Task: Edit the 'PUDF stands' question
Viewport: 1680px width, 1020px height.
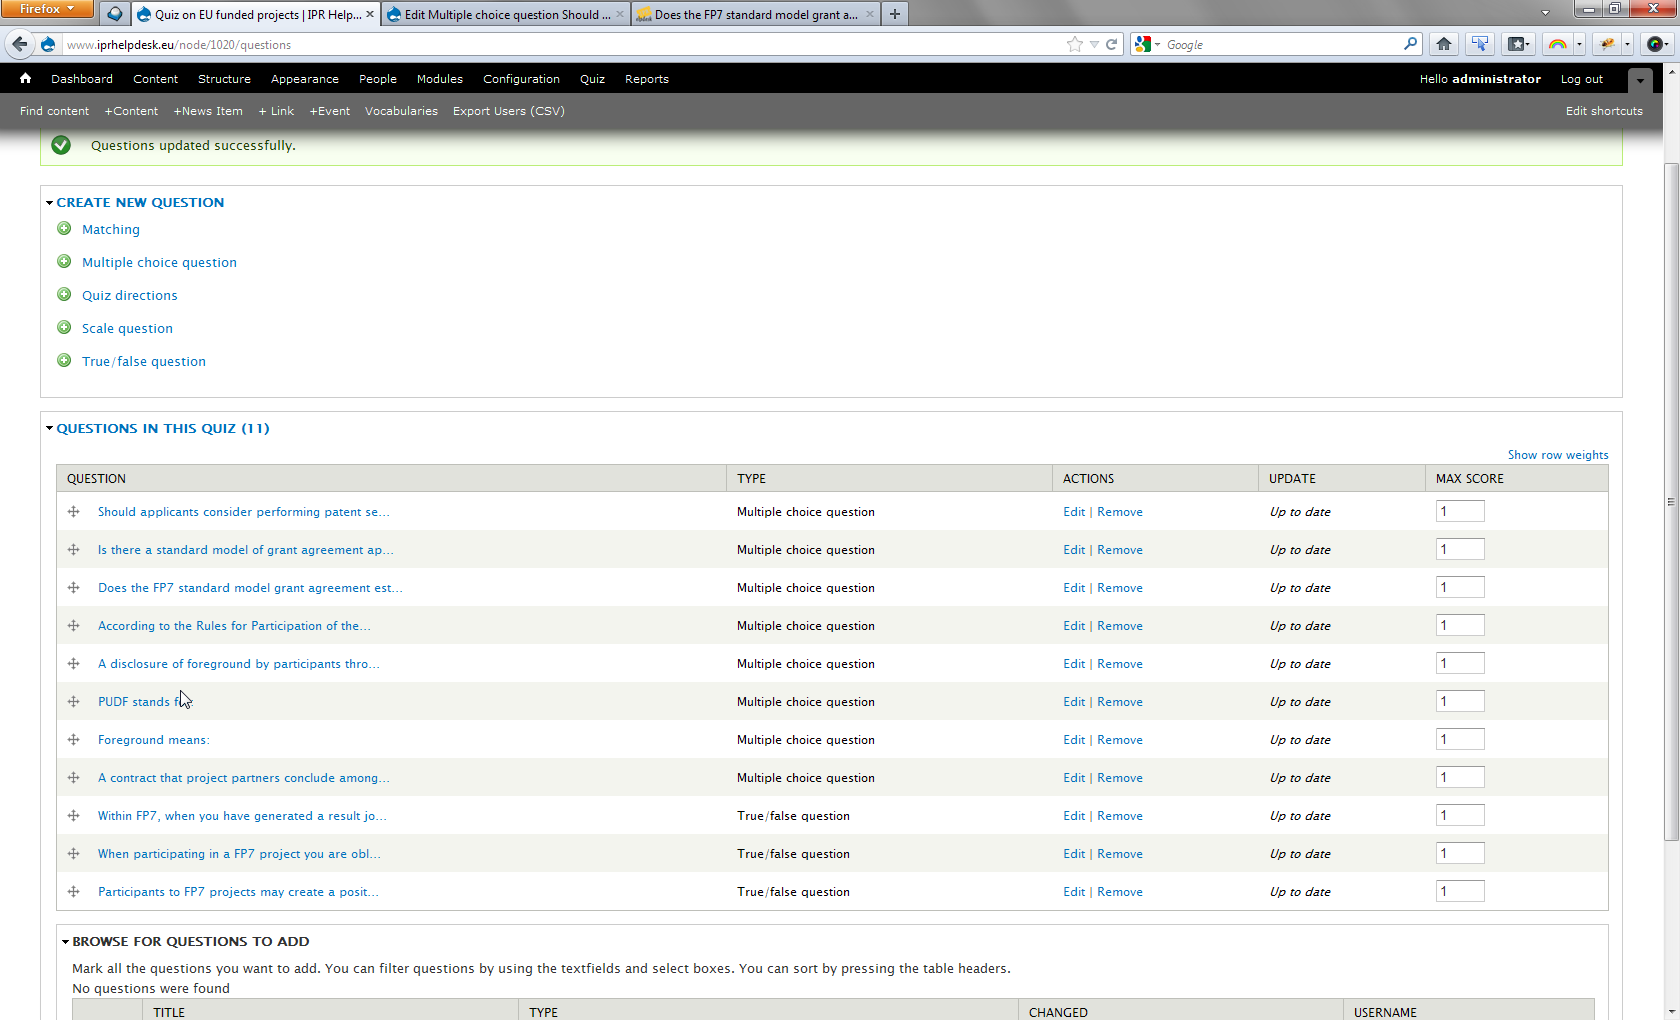Action: point(1074,702)
